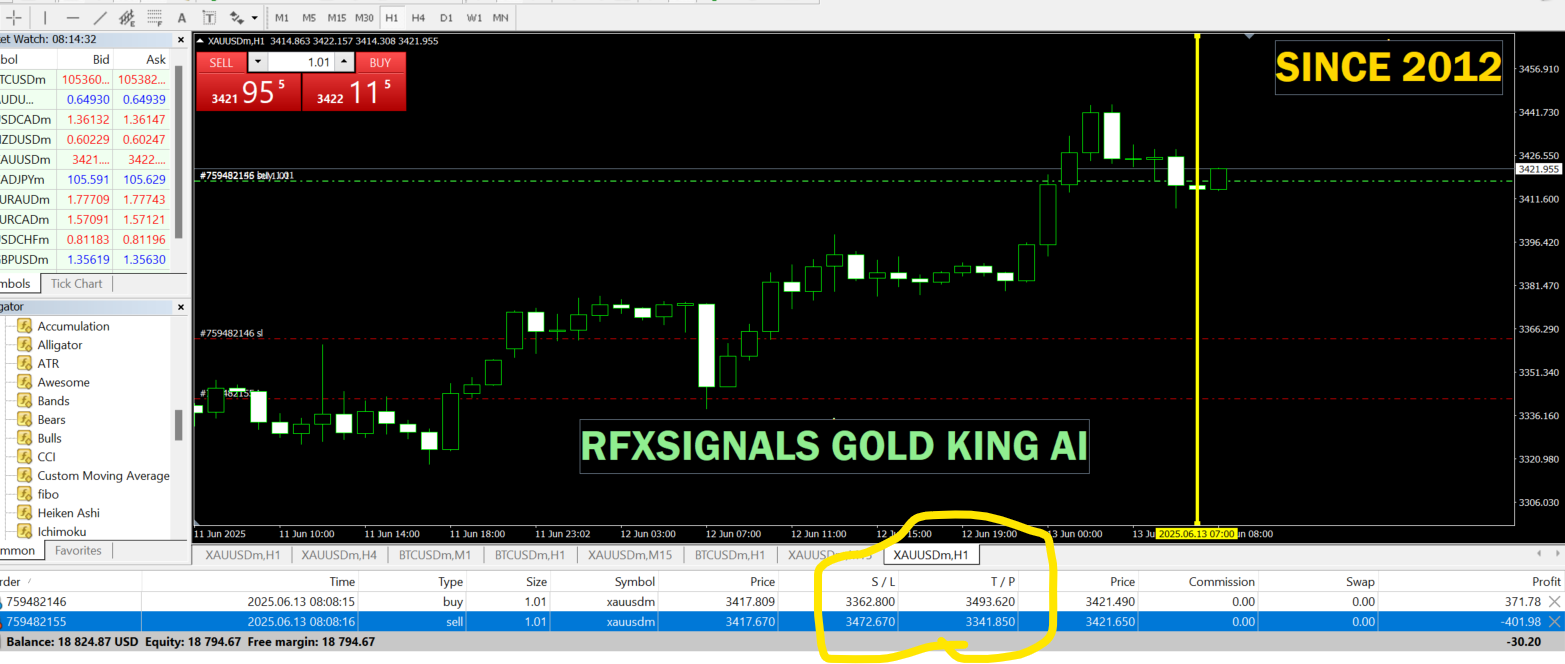
Task: Click the Ask column header
Action: pyautogui.click(x=155, y=59)
